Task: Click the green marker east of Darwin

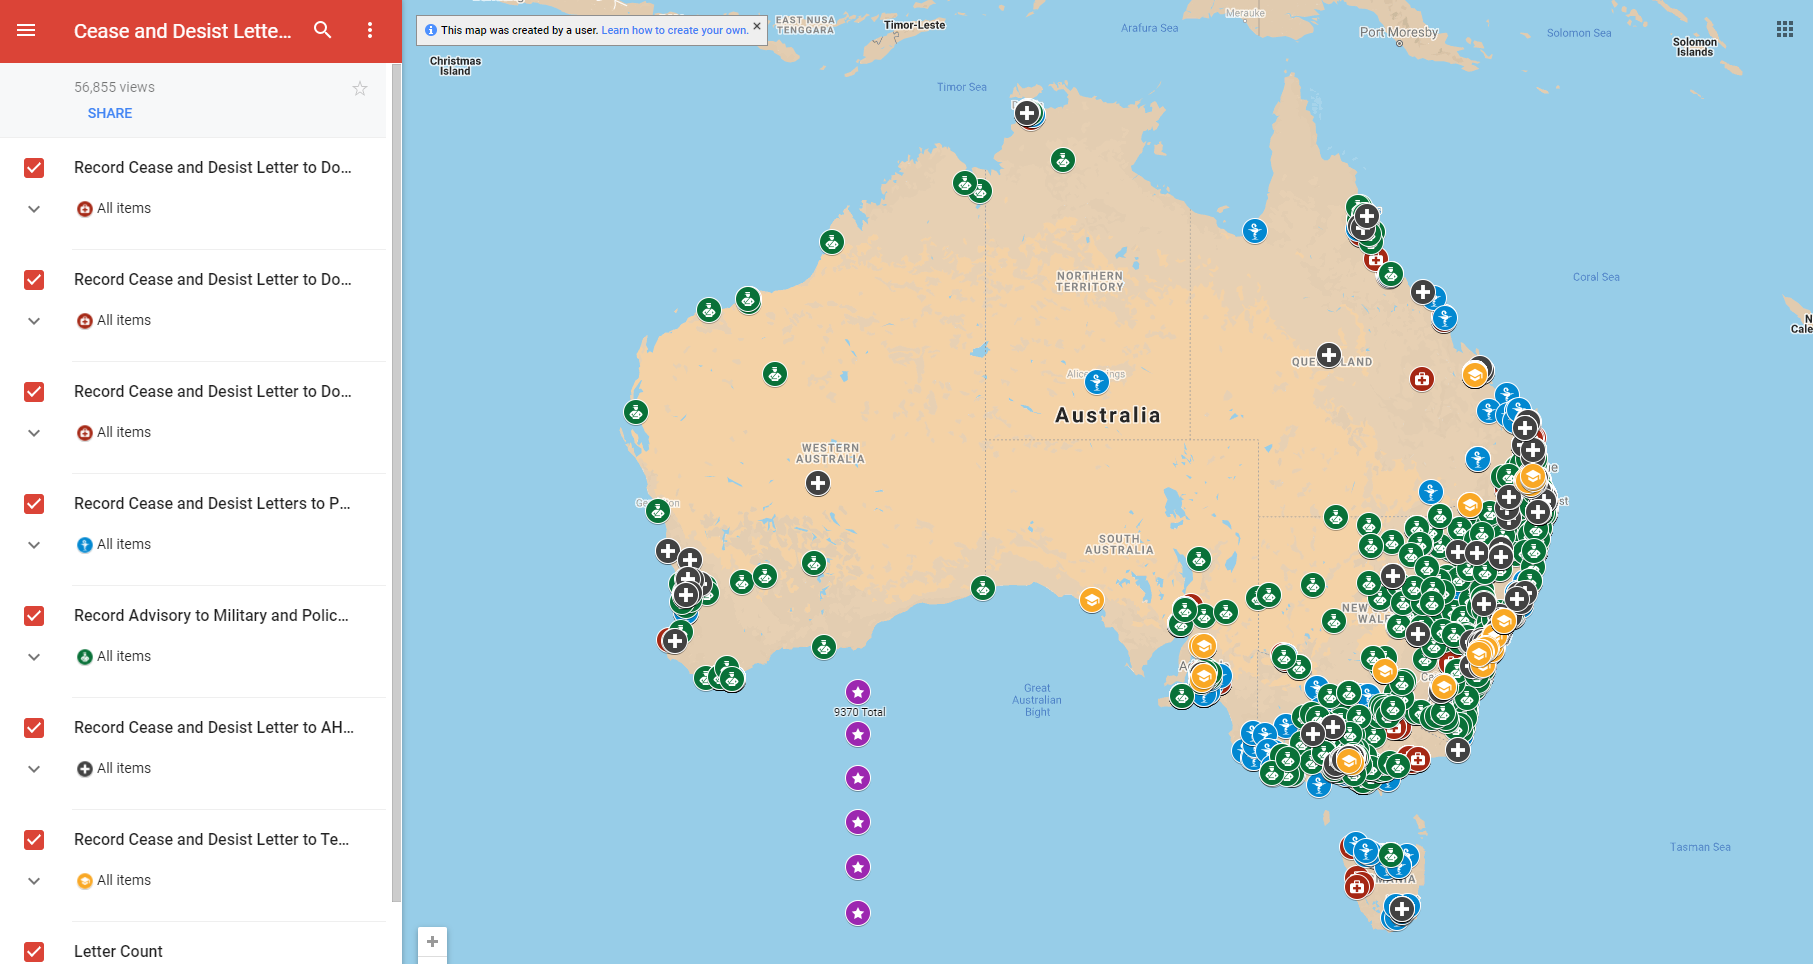Action: (x=1063, y=160)
